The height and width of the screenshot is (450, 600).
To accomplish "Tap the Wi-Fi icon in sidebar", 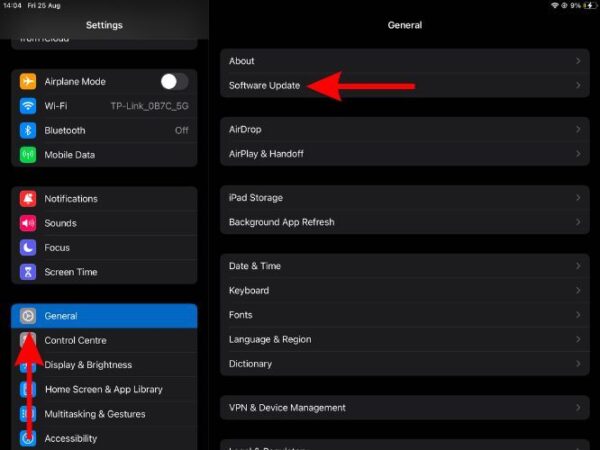I will tap(28, 106).
